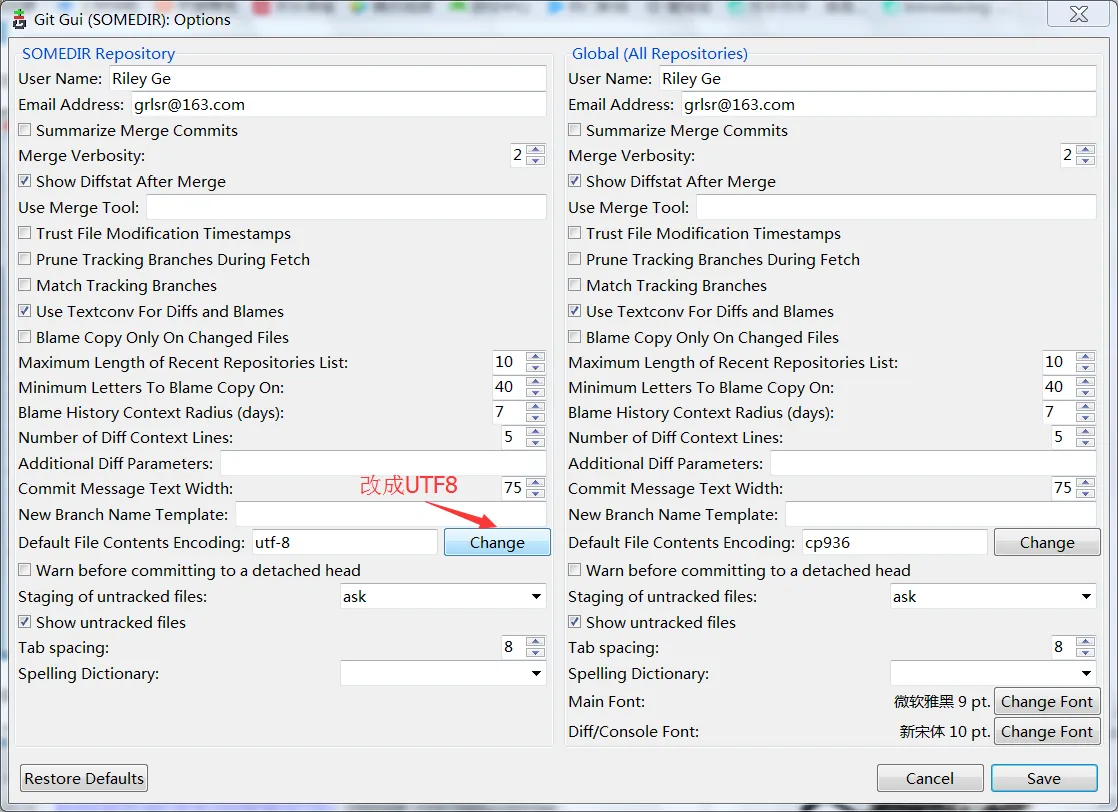
Task: Toggle Summarize Merge Commits in Global settings
Action: 575,130
